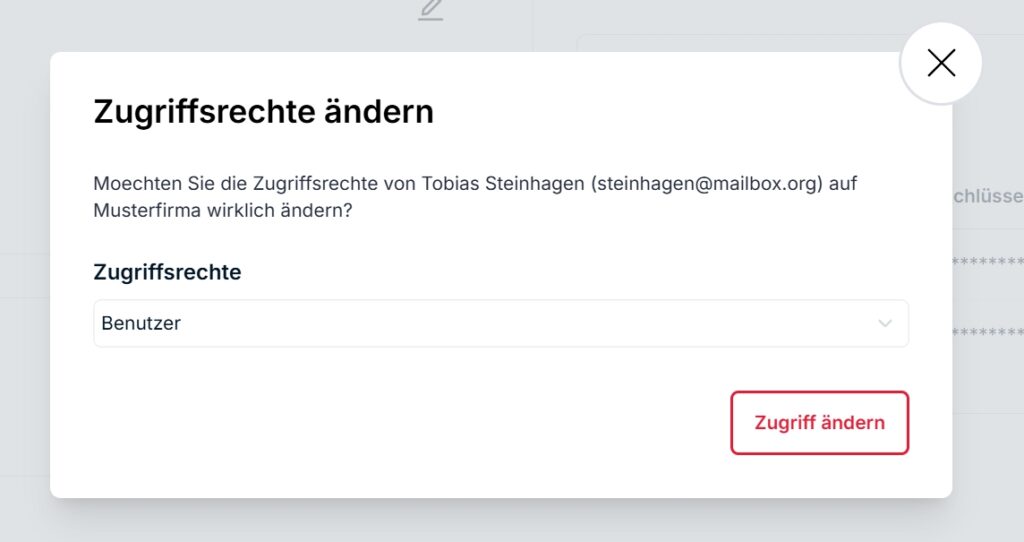This screenshot has width=1024, height=542.
Task: Close the Zugriffsrechte ändern dialog with X
Action: [940, 63]
